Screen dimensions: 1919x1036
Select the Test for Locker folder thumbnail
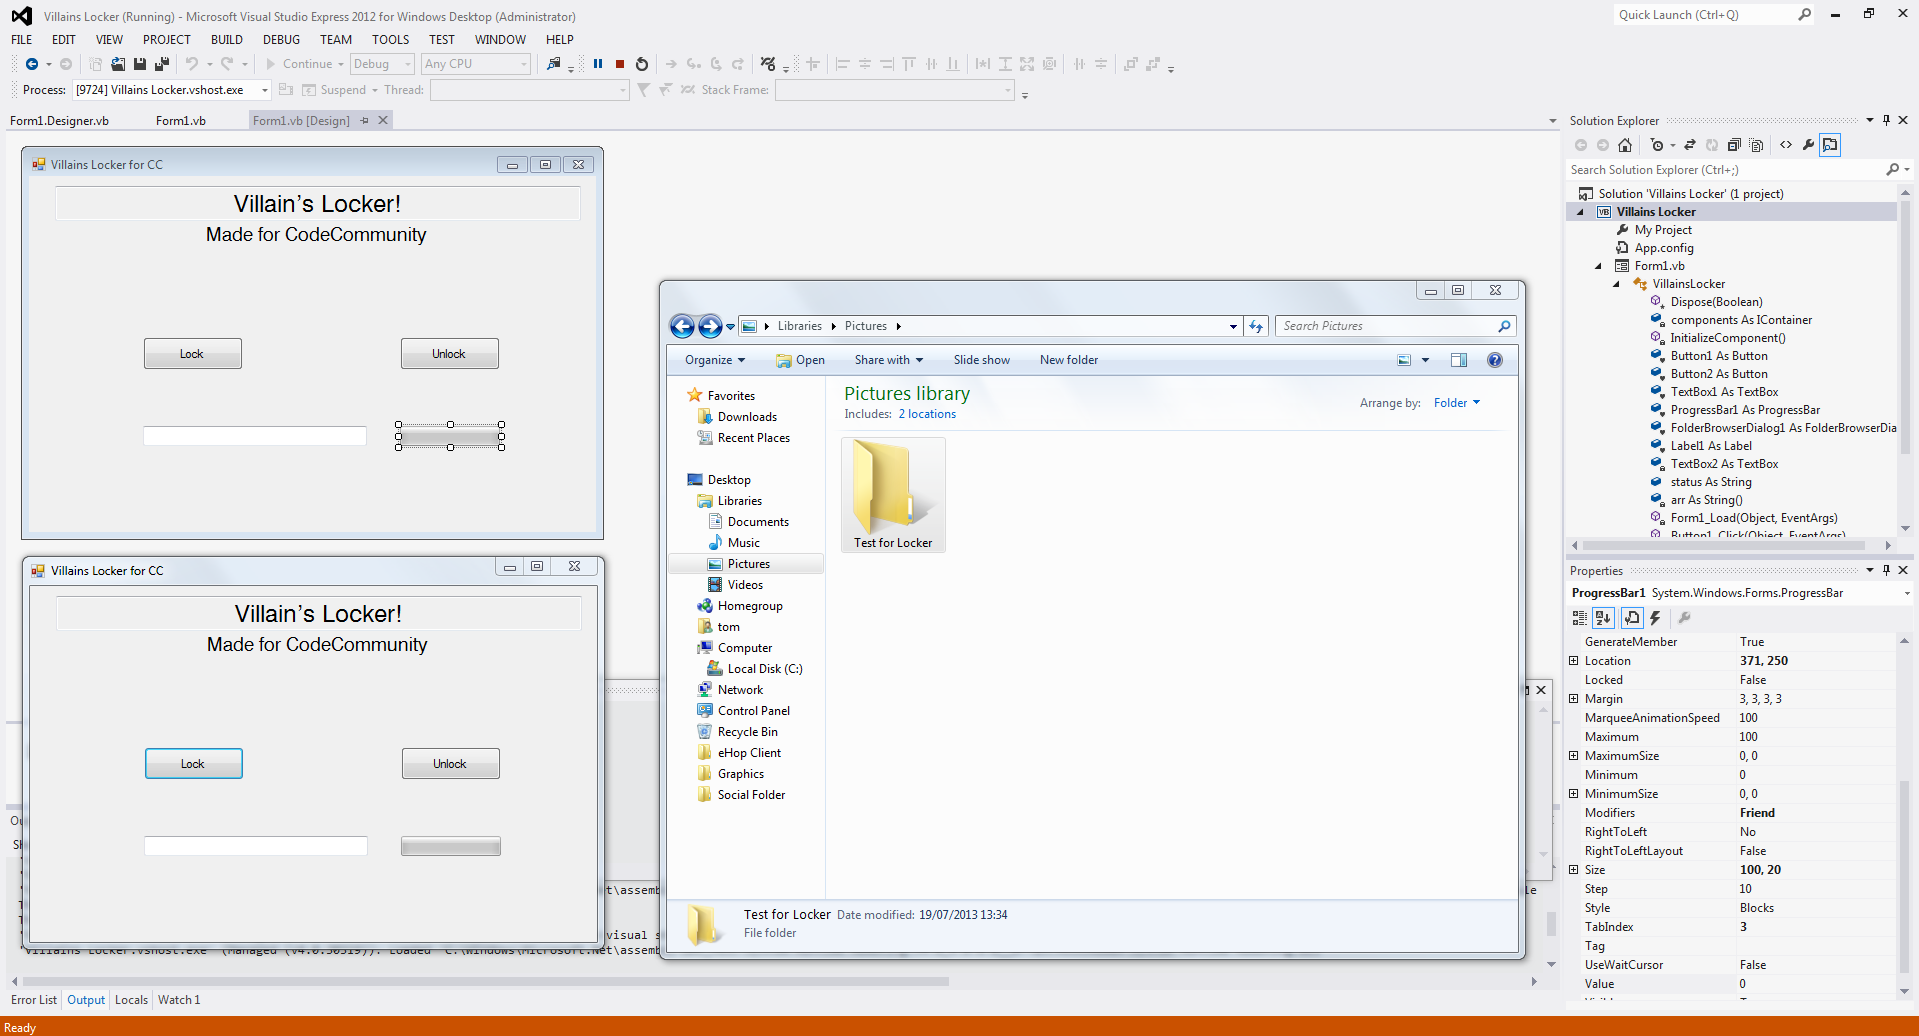click(x=893, y=495)
